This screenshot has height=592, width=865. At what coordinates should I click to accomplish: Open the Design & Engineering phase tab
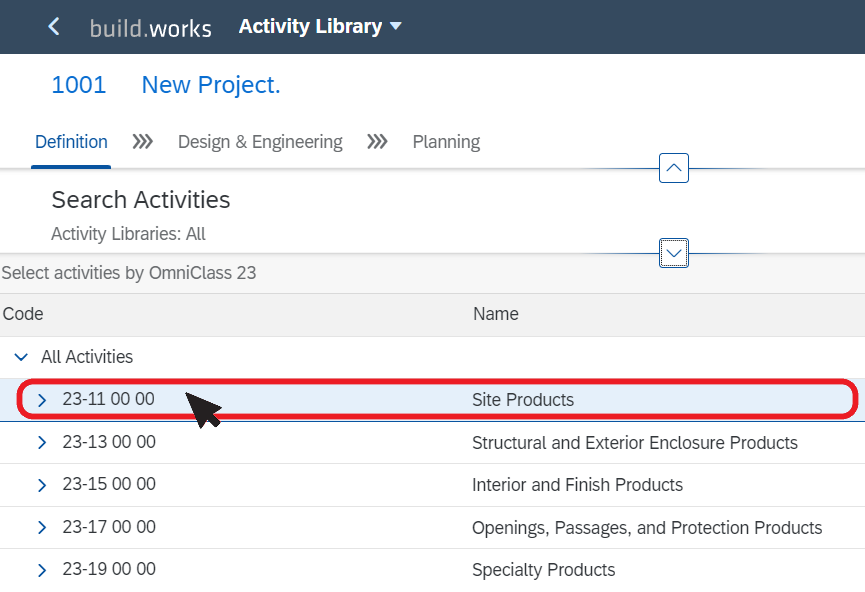[x=260, y=142]
